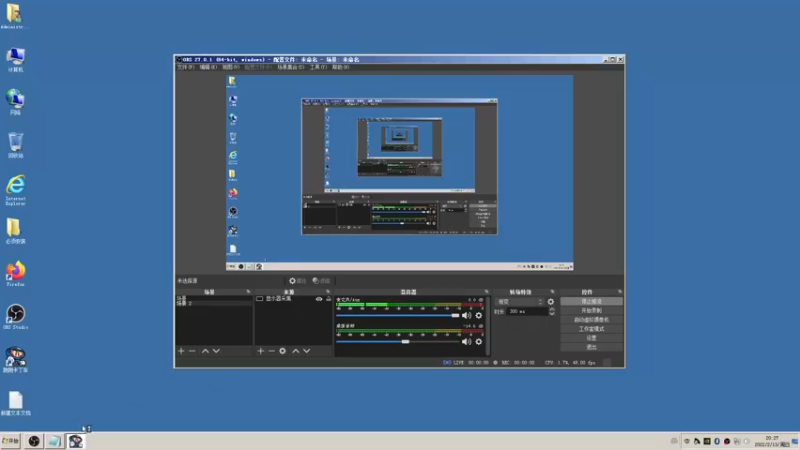Click the Start Recording (开始录制) button
The width and height of the screenshot is (800, 450).
591,311
